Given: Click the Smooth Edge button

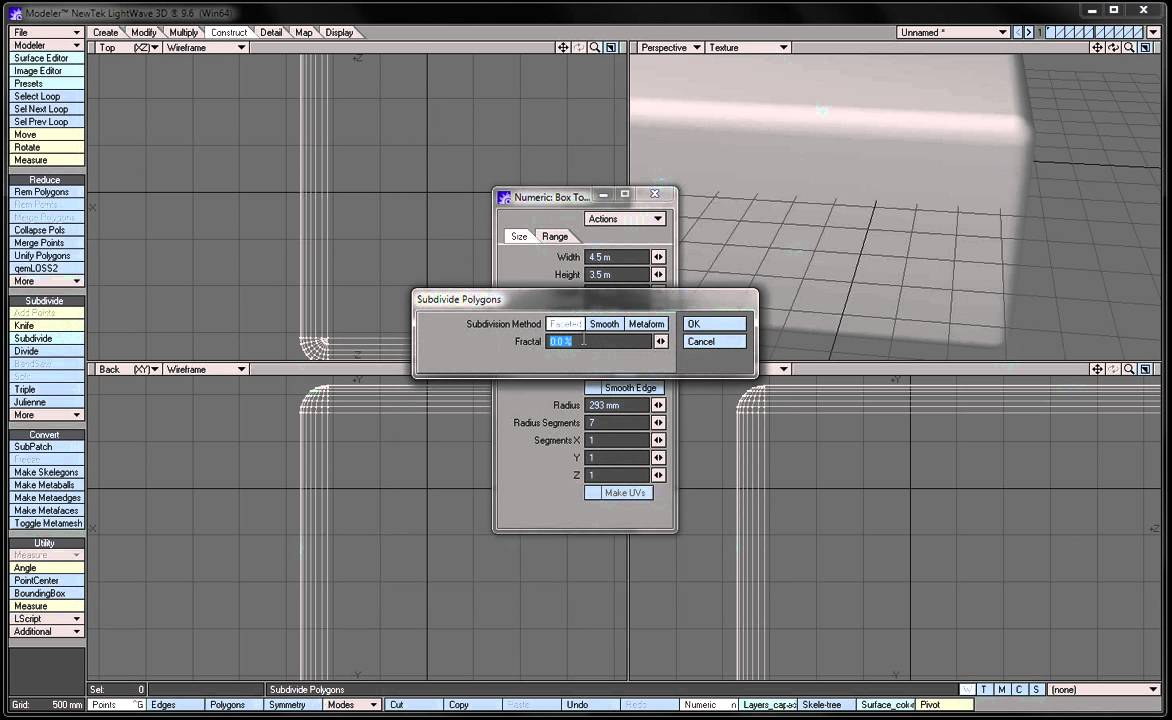Looking at the screenshot, I should click(x=624, y=387).
